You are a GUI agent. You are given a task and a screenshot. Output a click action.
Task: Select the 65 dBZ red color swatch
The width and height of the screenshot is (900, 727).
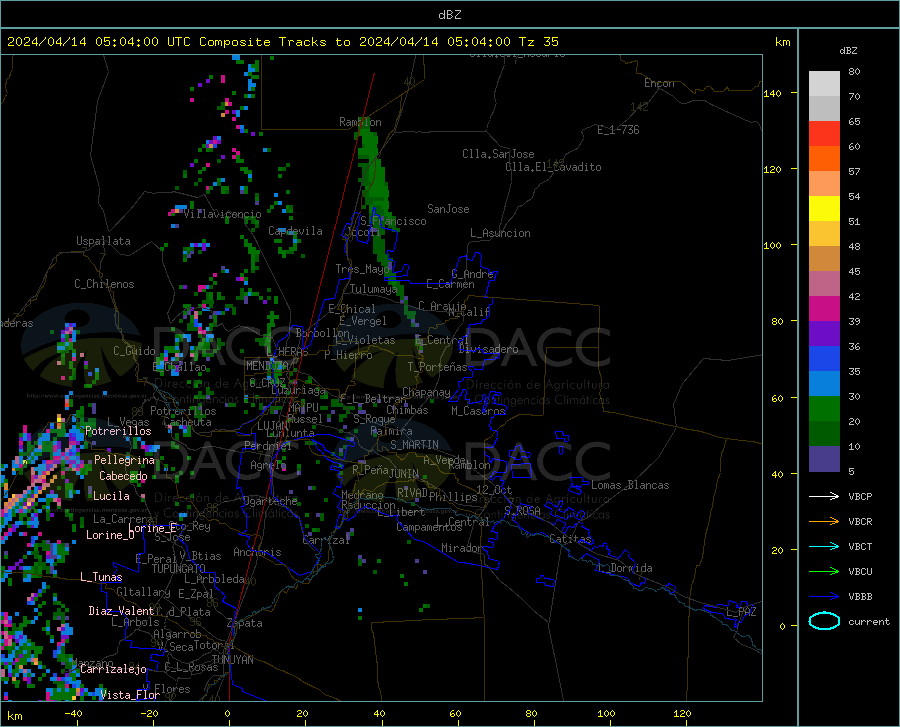tap(824, 134)
